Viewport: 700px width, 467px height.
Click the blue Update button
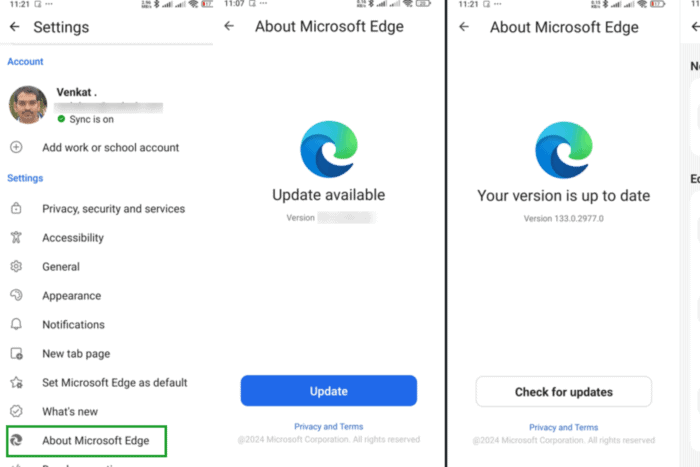click(329, 391)
